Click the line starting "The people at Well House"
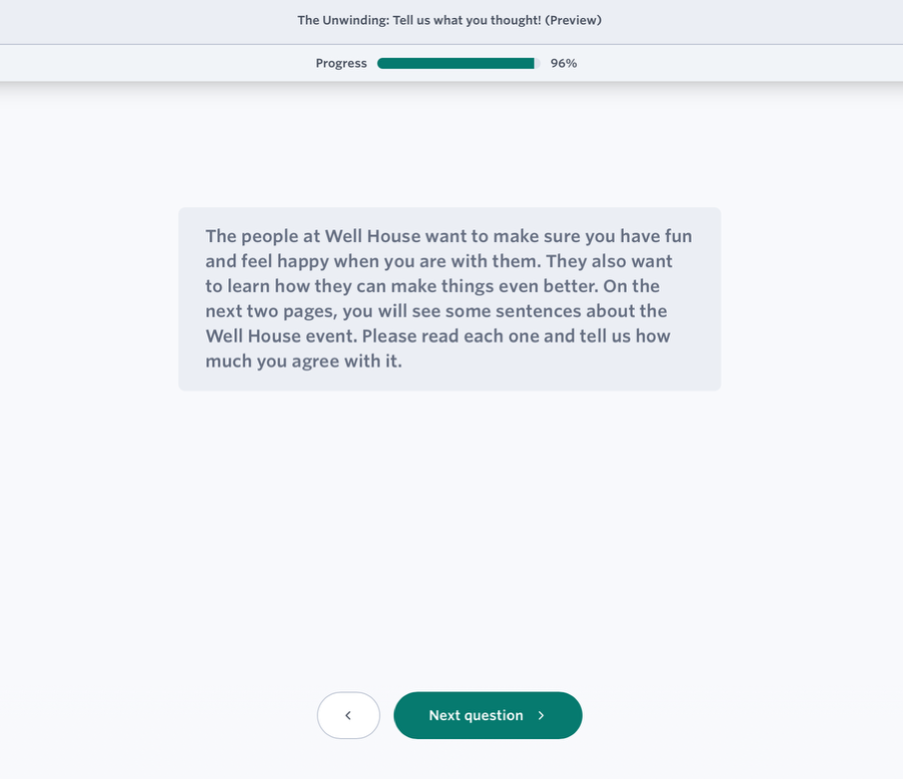Image resolution: width=904 pixels, height=780 pixels. click(448, 237)
